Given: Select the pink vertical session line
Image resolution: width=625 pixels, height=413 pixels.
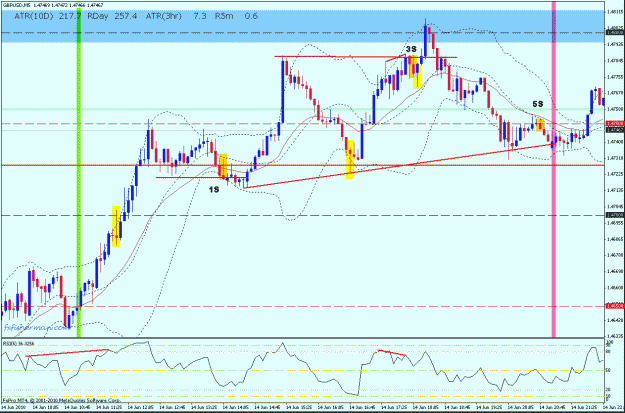Looking at the screenshot, I should pos(554,171).
